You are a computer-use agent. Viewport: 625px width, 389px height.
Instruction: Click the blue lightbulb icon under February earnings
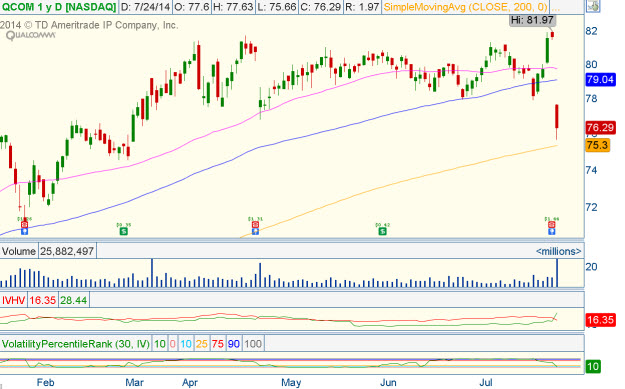coord(25,231)
